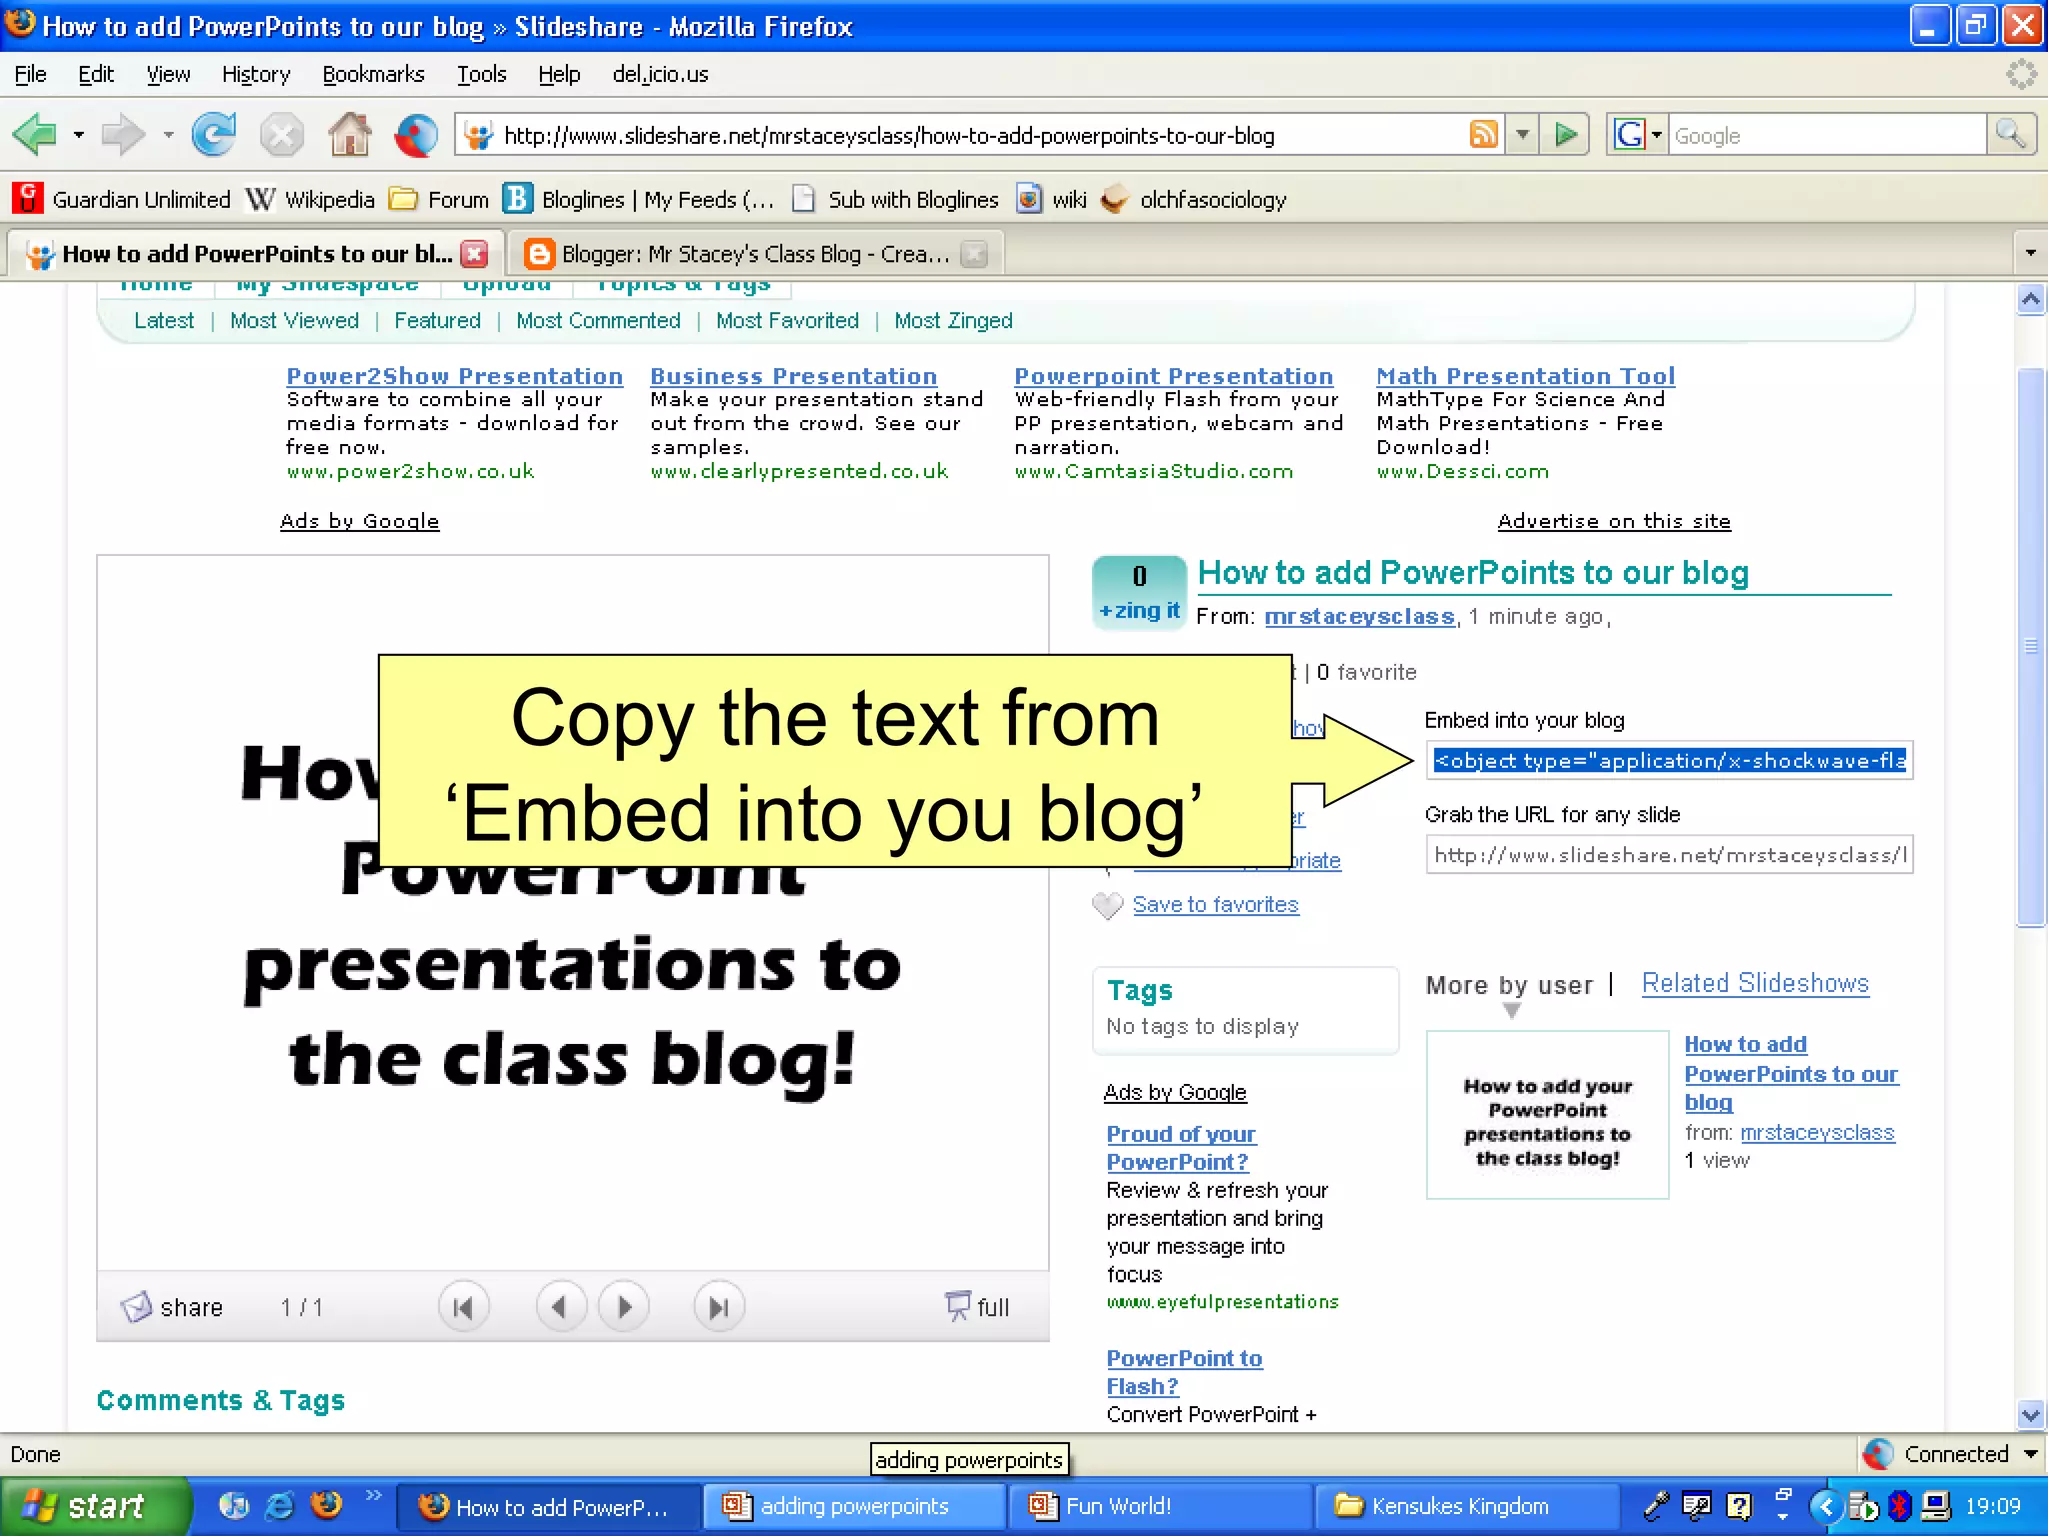Screen dimensions: 2048x1536
Task: Open the back-navigation dropdown arrow
Action: [78, 135]
